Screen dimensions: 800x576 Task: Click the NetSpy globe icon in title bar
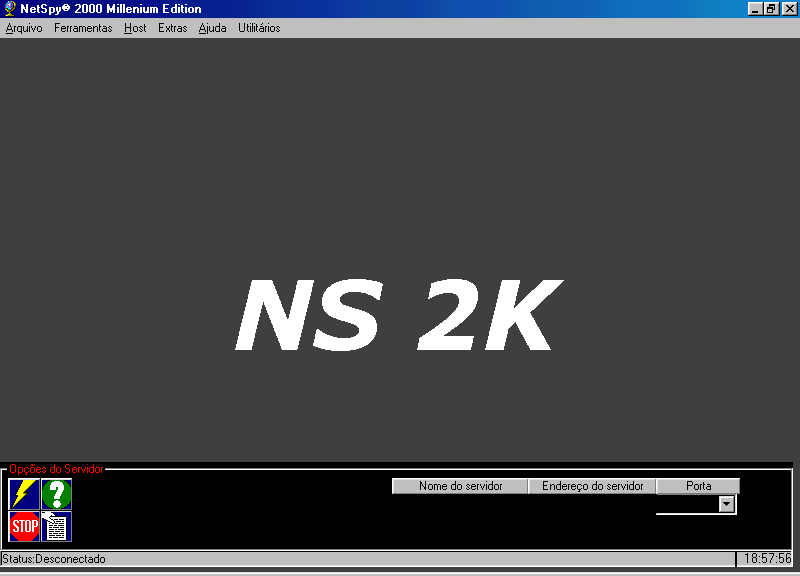pyautogui.click(x=10, y=9)
